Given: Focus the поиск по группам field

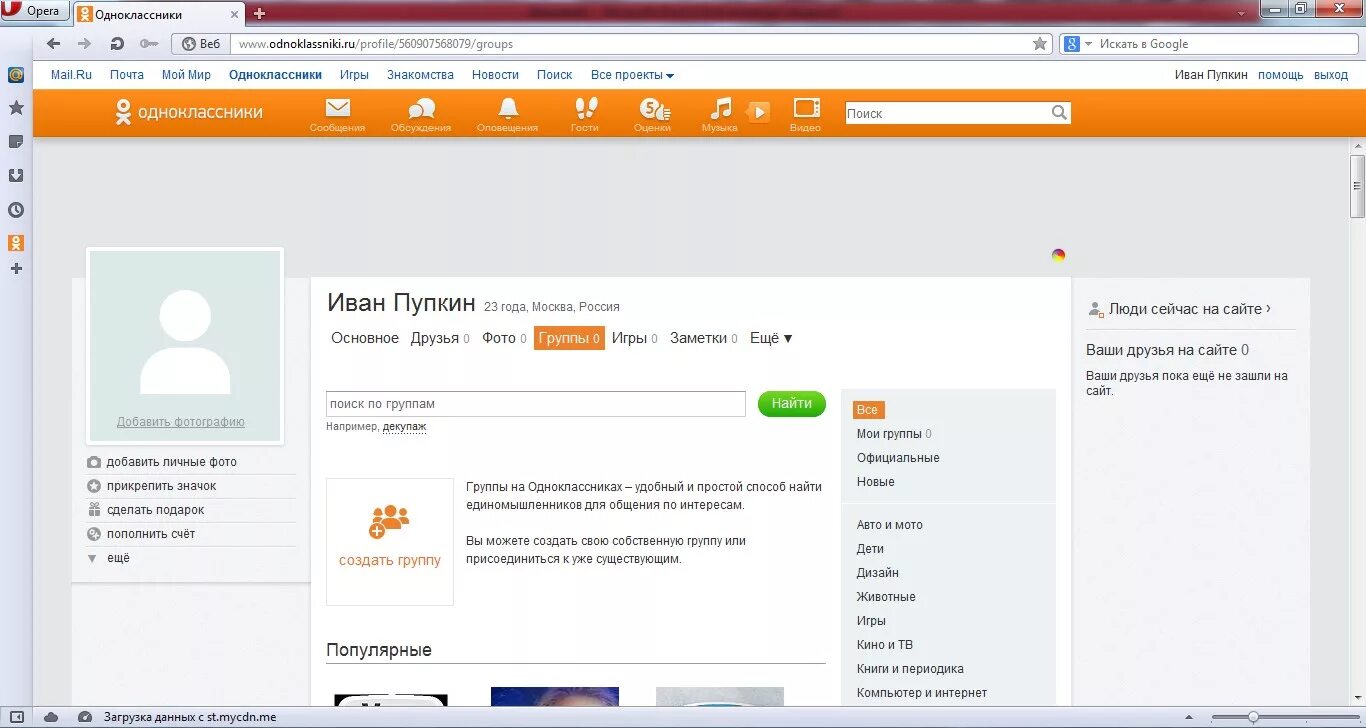Looking at the screenshot, I should pyautogui.click(x=536, y=404).
